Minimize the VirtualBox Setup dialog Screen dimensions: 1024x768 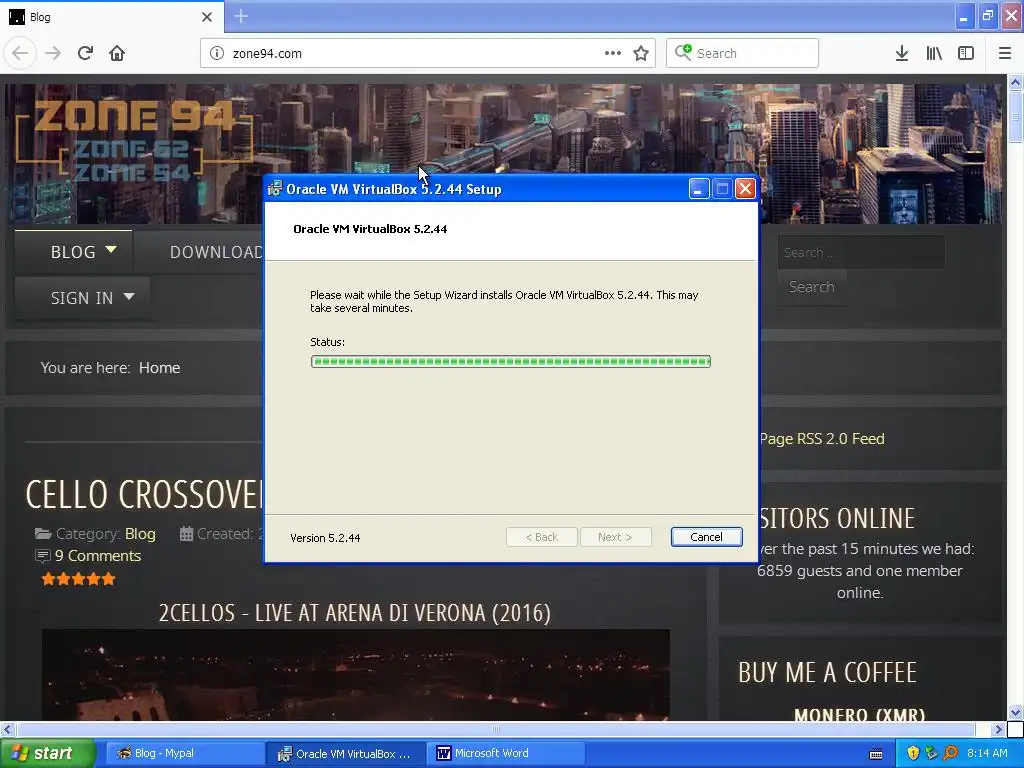[x=698, y=189]
